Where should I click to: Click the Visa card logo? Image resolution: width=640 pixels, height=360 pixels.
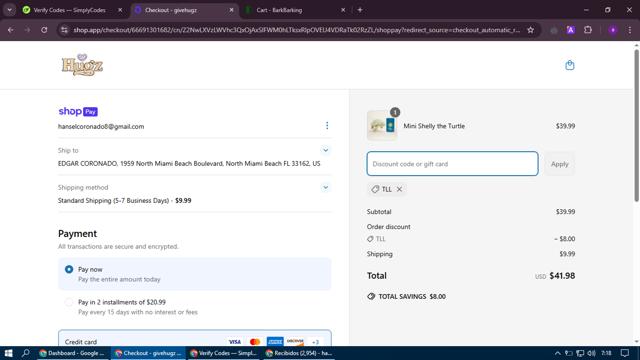(x=234, y=342)
